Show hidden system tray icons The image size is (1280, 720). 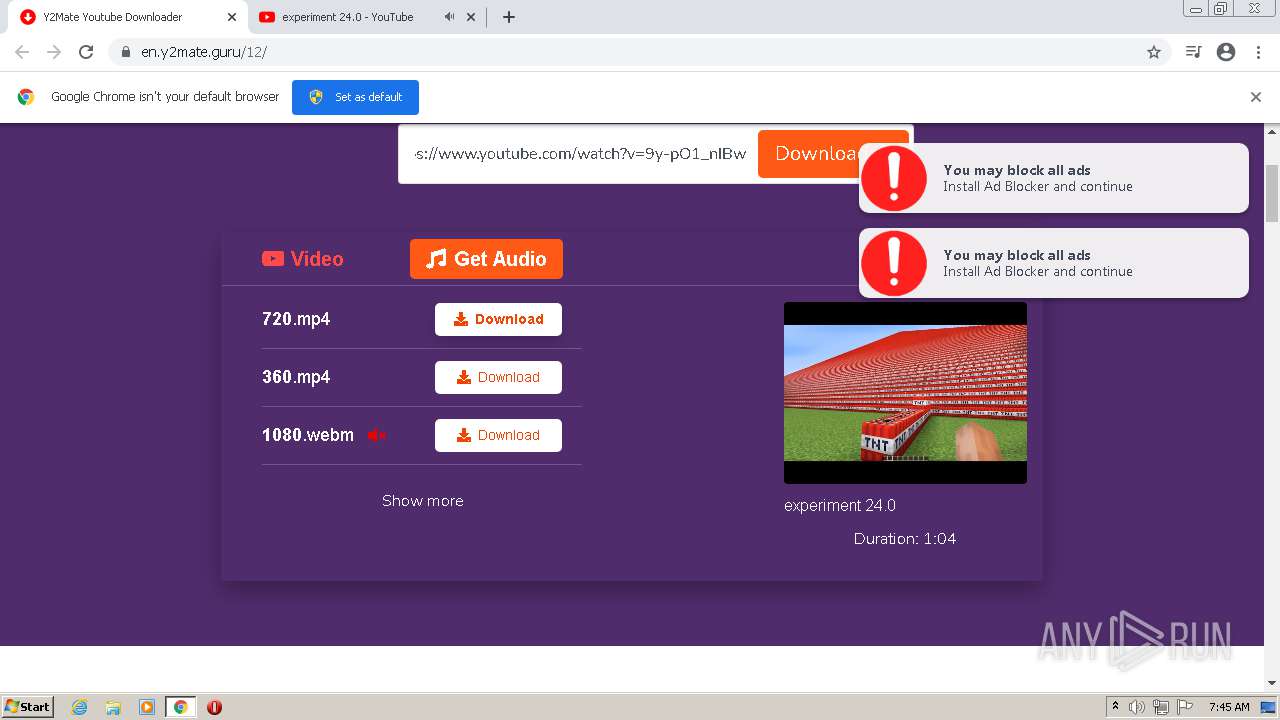point(1115,707)
